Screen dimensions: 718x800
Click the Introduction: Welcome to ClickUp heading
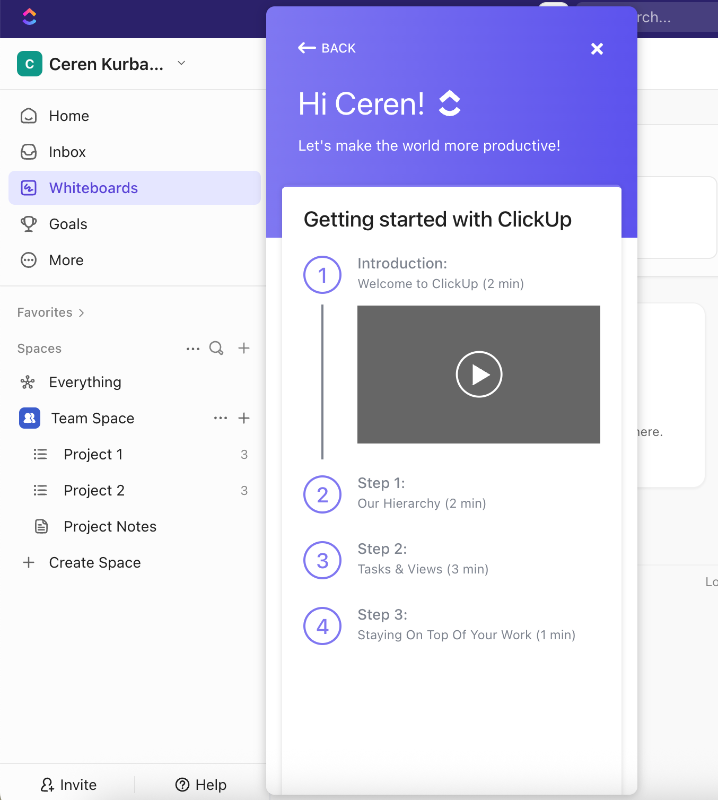pos(440,273)
